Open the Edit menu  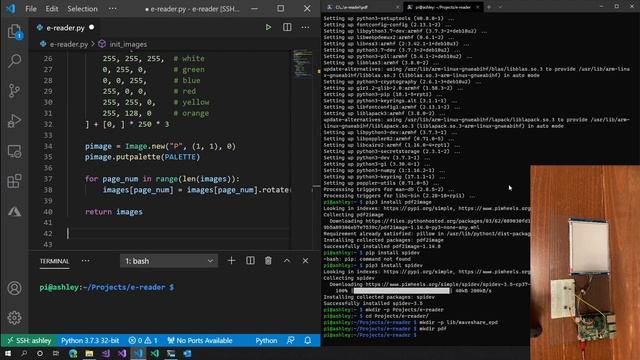[x=52, y=9]
